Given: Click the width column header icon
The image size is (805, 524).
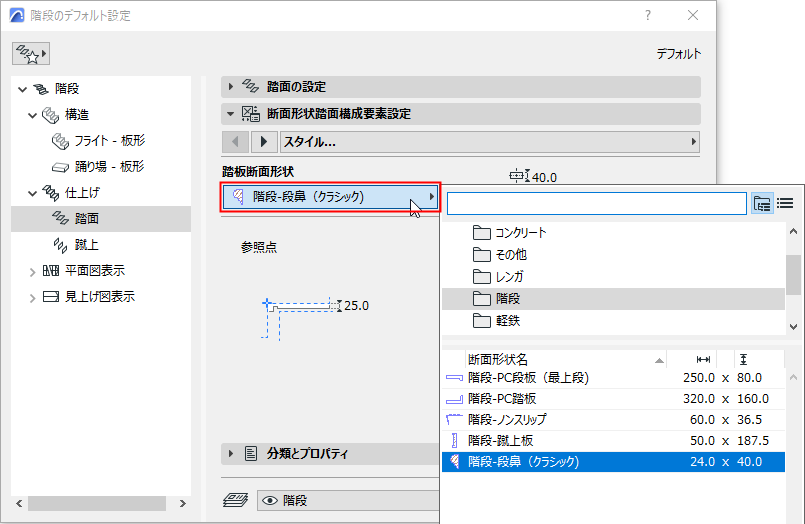Looking at the screenshot, I should click(703, 360).
